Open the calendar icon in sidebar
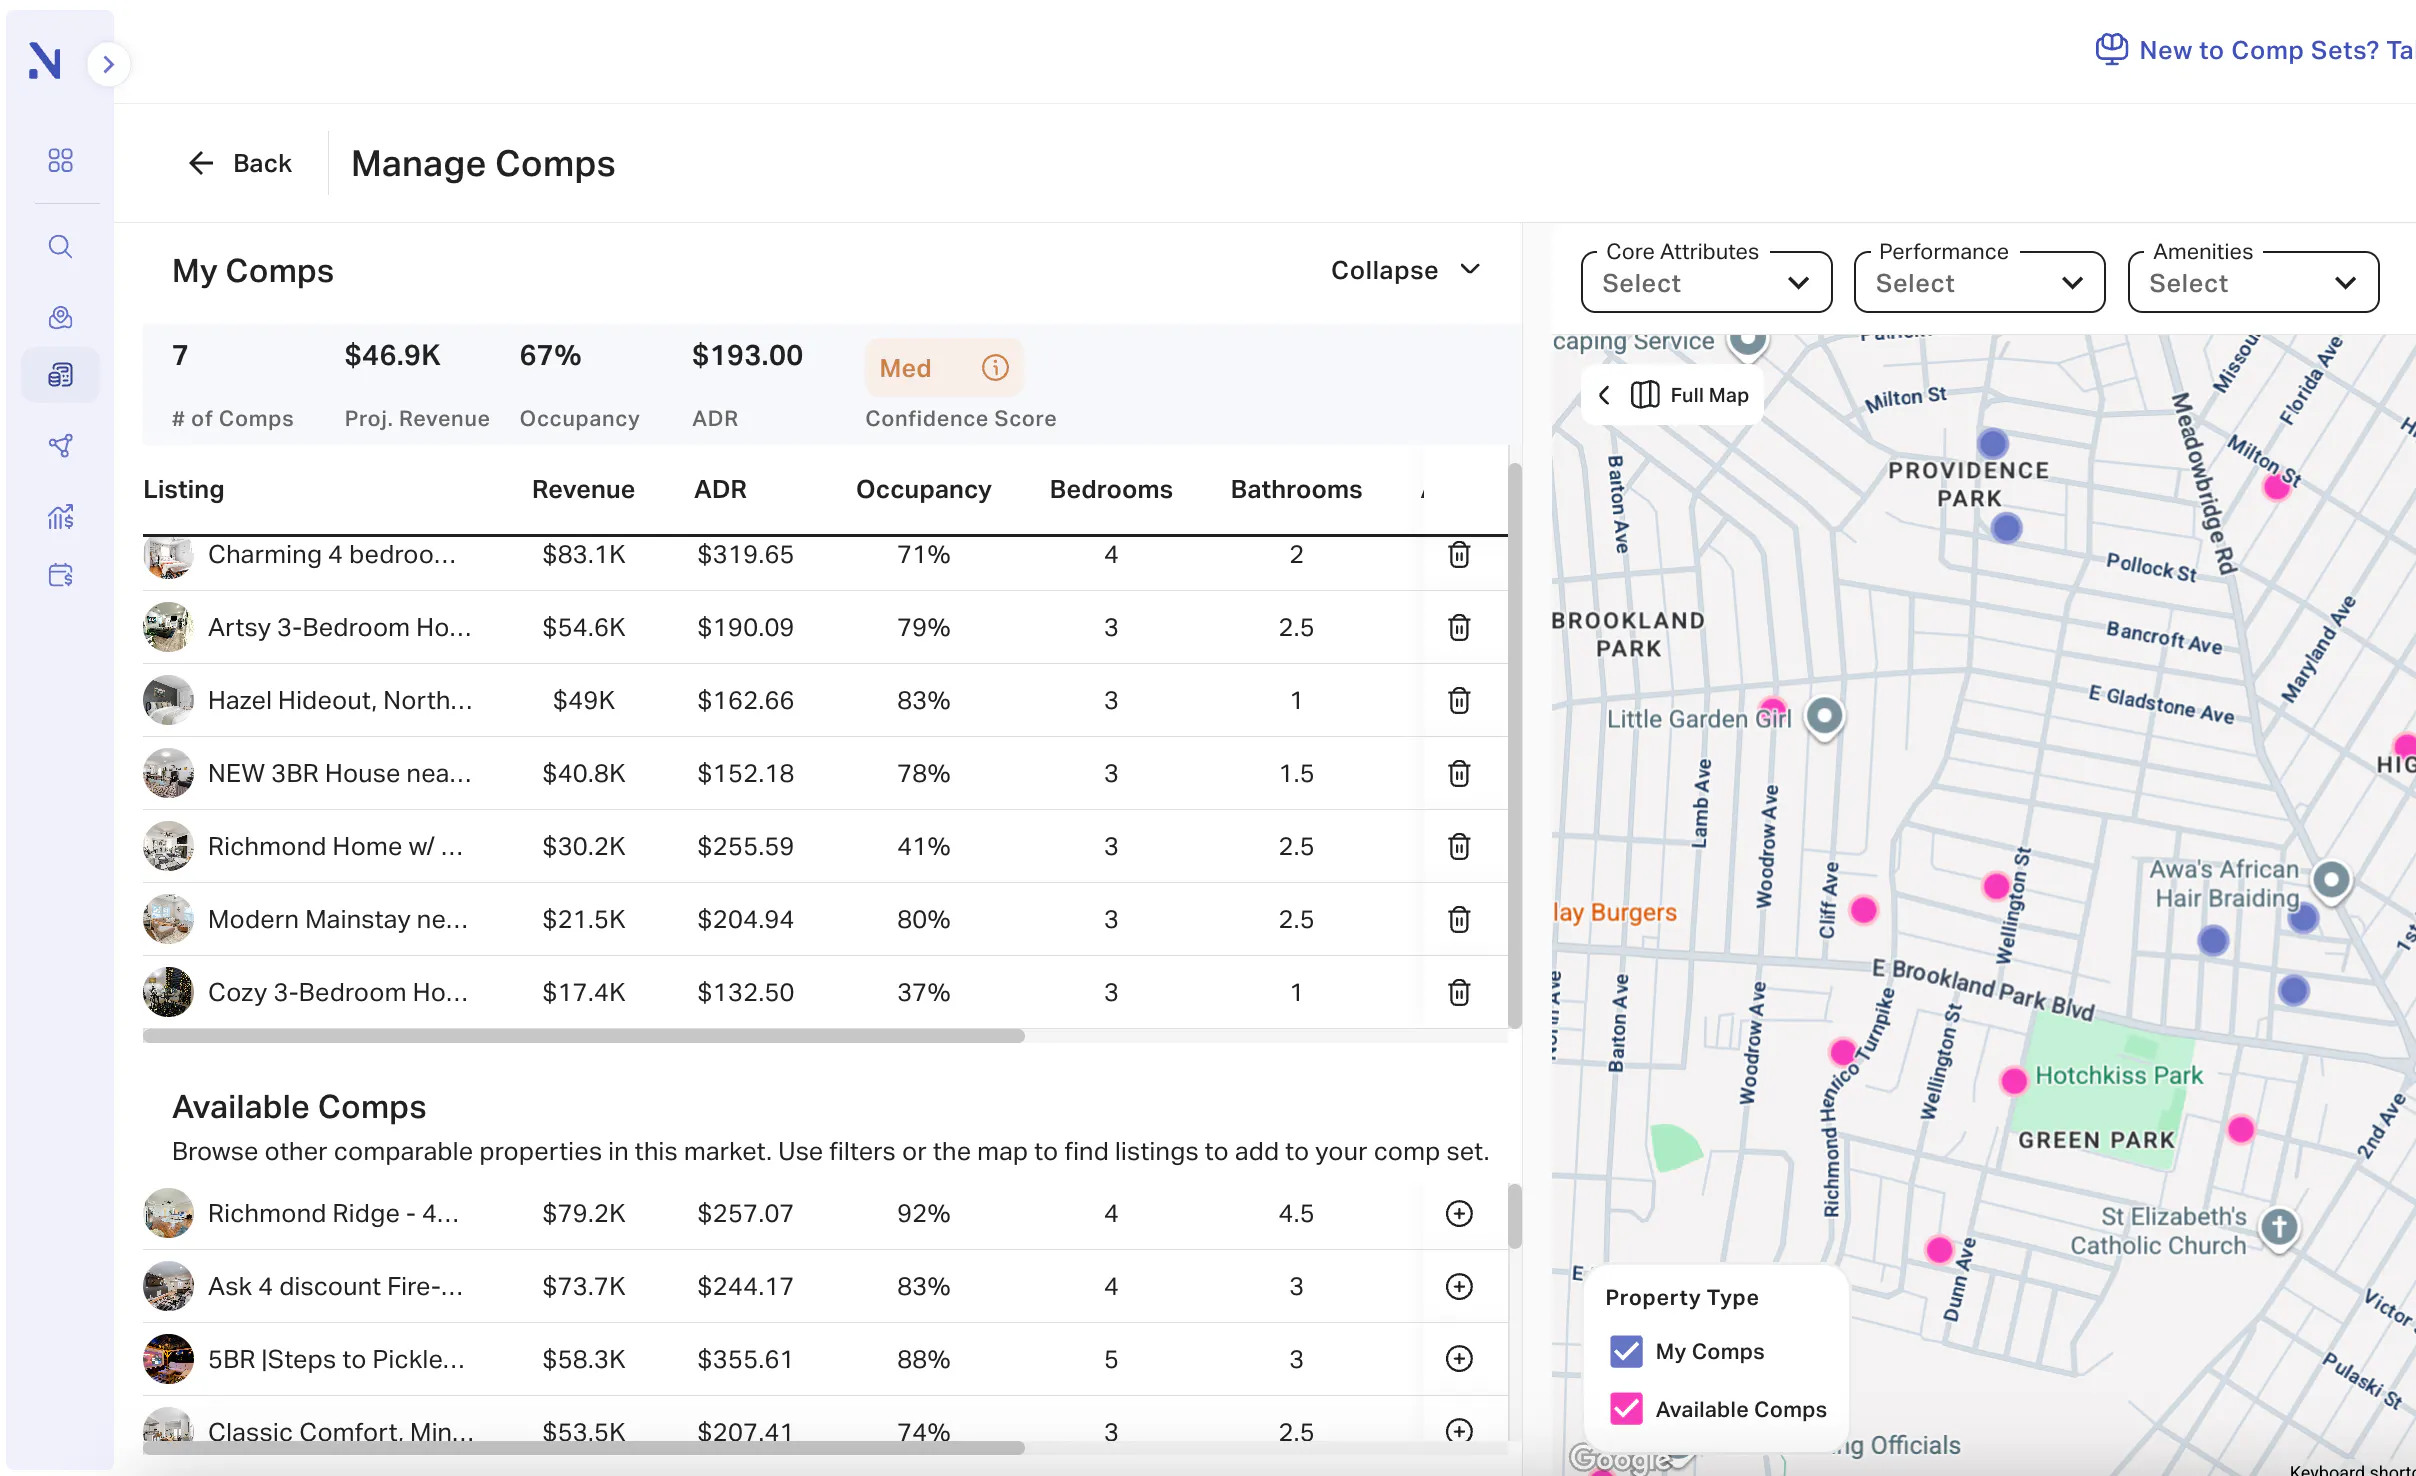Viewport: 2416px width, 1476px height. click(x=60, y=575)
